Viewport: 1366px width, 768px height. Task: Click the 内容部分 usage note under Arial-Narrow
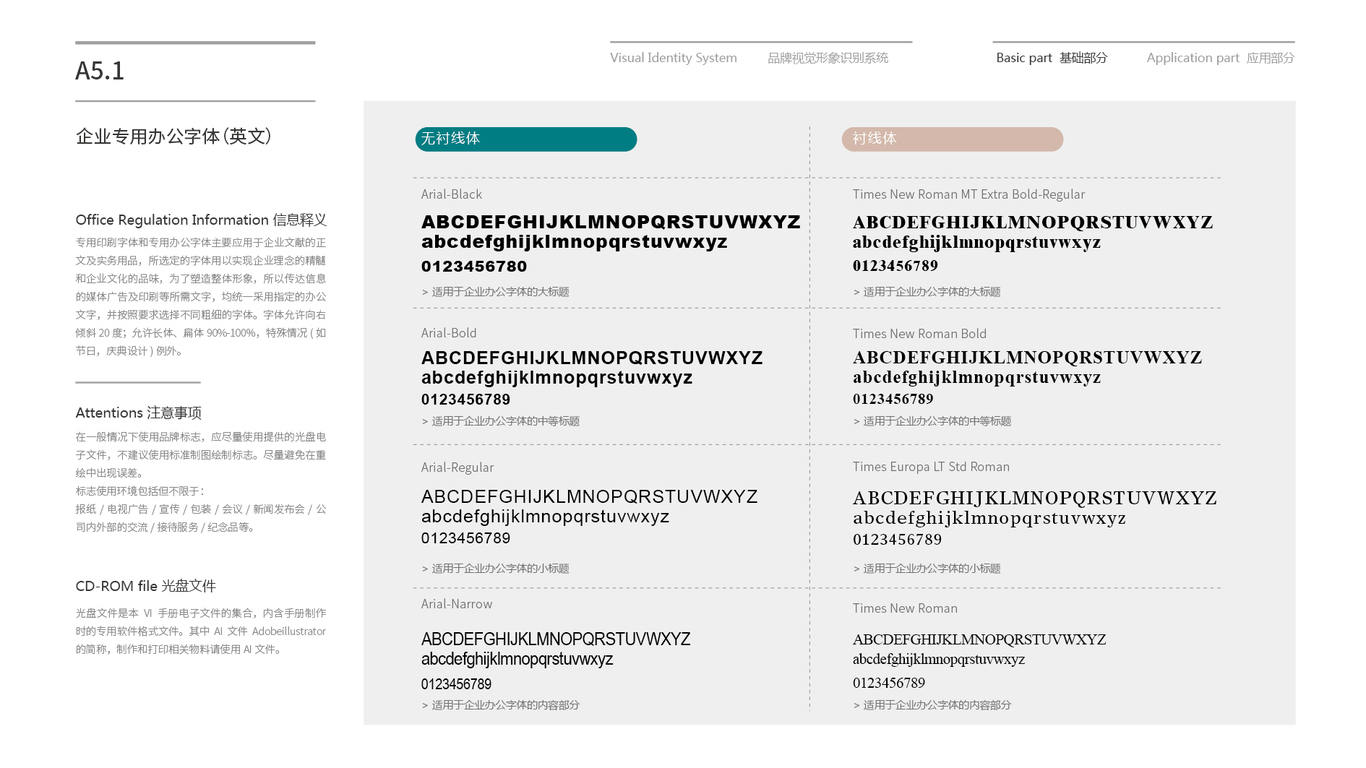(501, 705)
